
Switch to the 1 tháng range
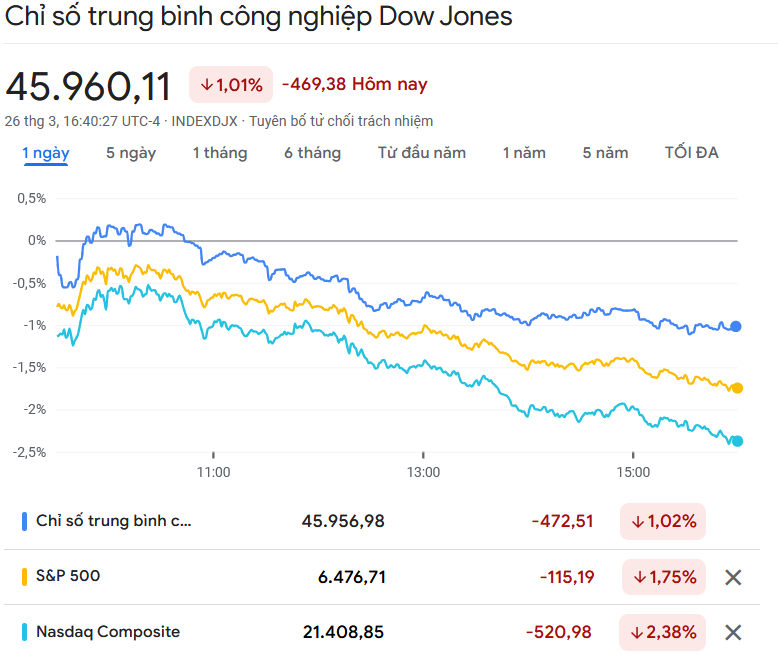(x=220, y=153)
